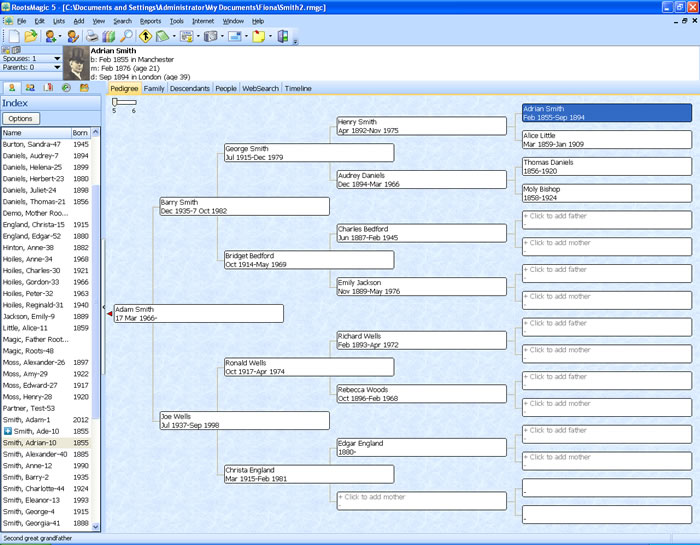Click the index scrollbar down arrow

(96, 527)
